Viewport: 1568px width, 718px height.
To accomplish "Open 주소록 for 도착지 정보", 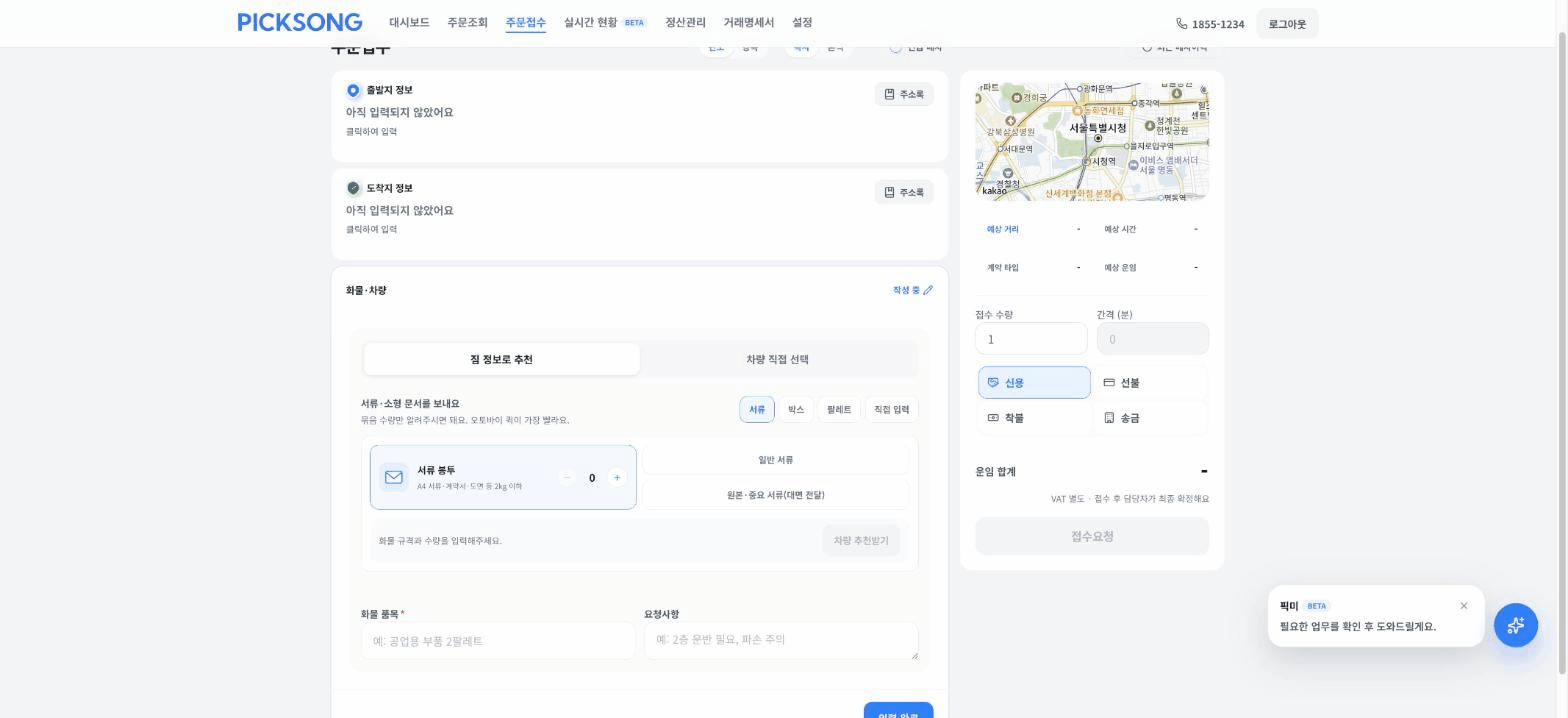I will pos(904,192).
